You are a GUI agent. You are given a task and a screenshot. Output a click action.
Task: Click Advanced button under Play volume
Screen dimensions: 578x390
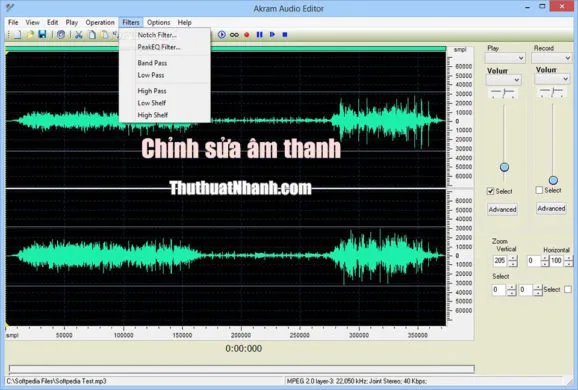point(502,209)
